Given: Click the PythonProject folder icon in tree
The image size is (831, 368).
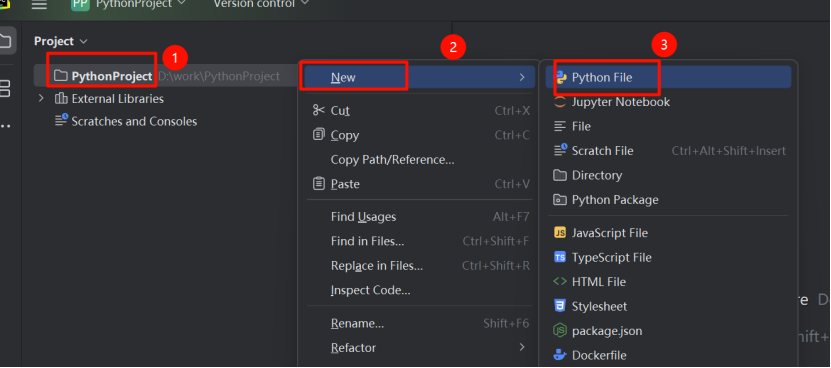Looking at the screenshot, I should [61, 76].
